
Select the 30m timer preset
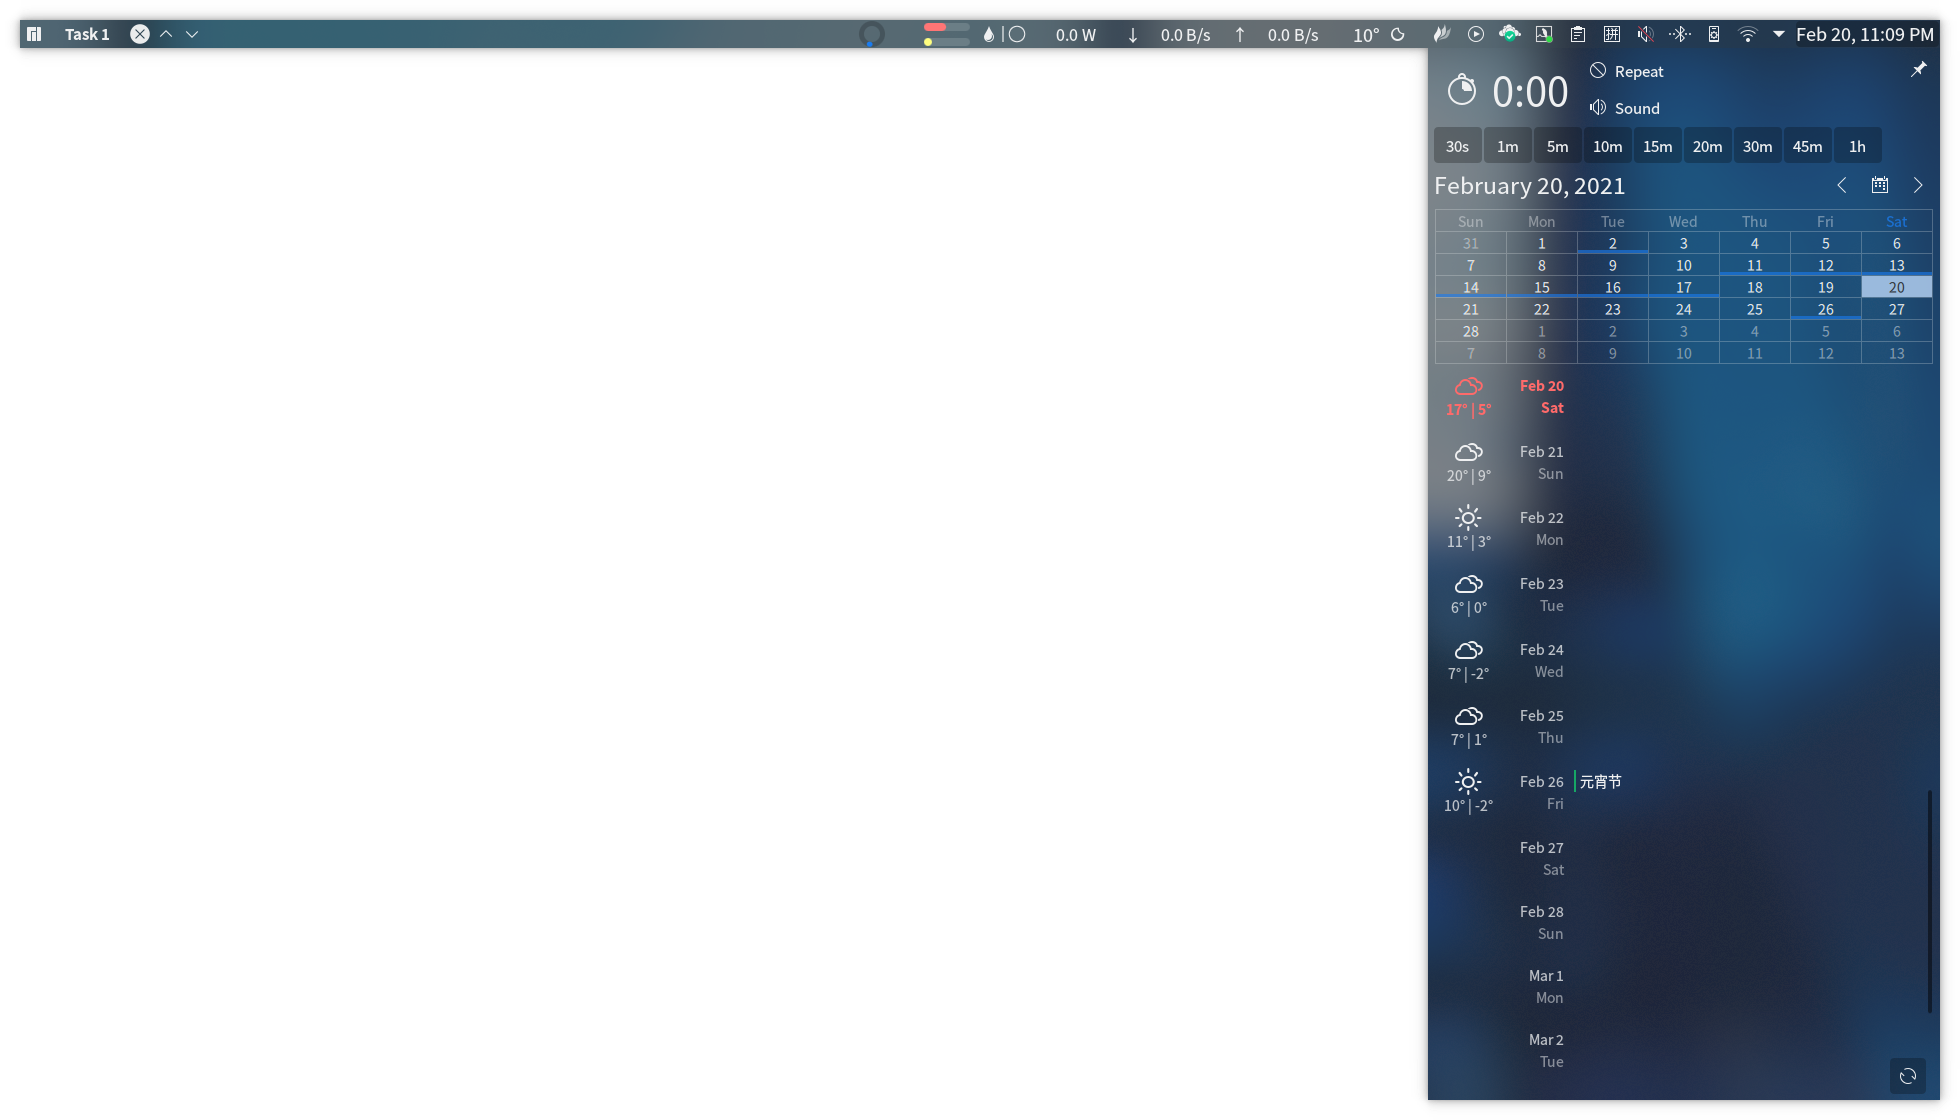point(1758,146)
